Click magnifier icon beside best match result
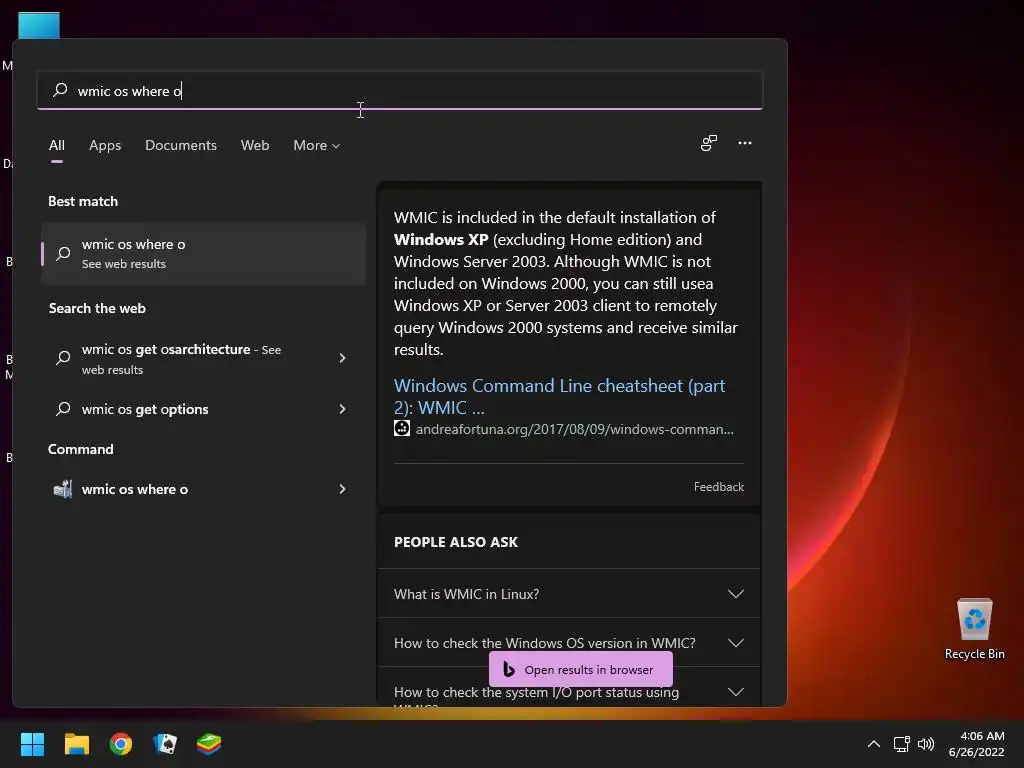The height and width of the screenshot is (768, 1024). click(x=63, y=253)
